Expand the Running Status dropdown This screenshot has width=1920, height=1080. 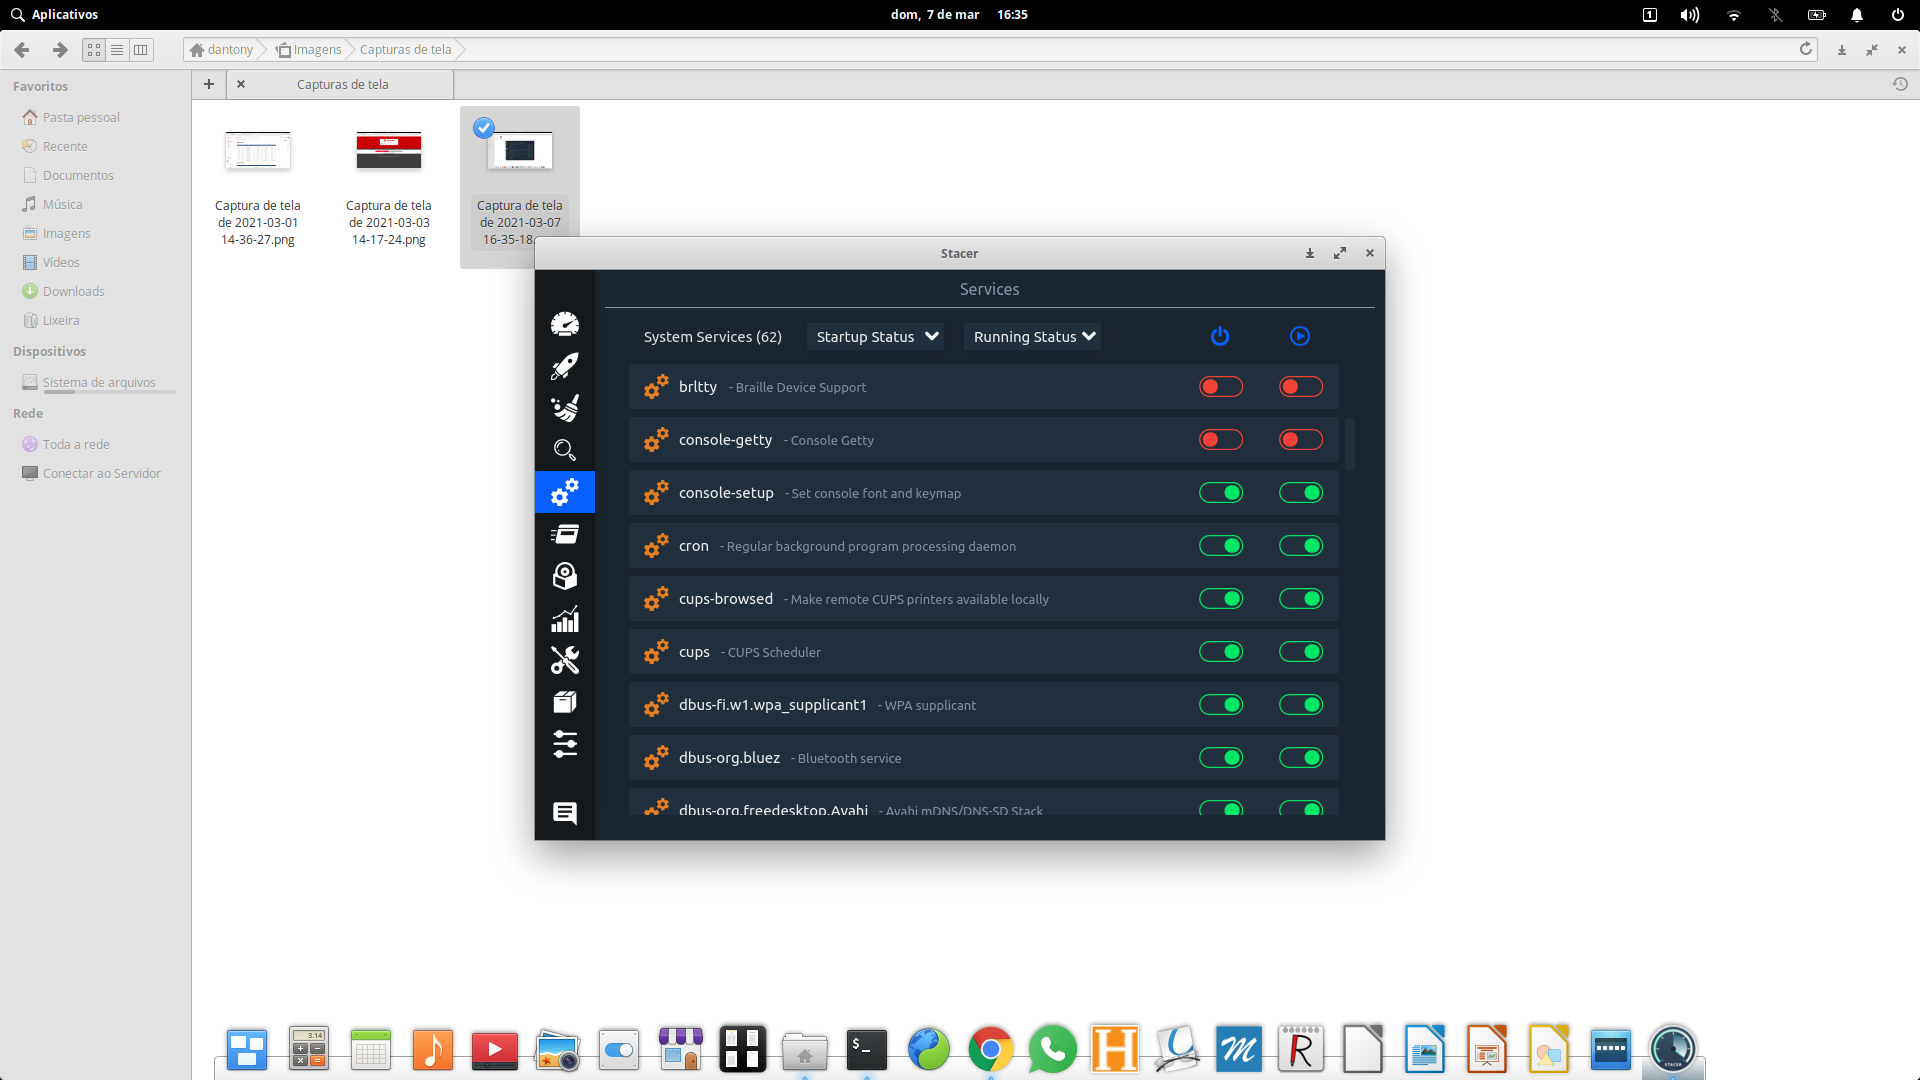click(x=1033, y=337)
